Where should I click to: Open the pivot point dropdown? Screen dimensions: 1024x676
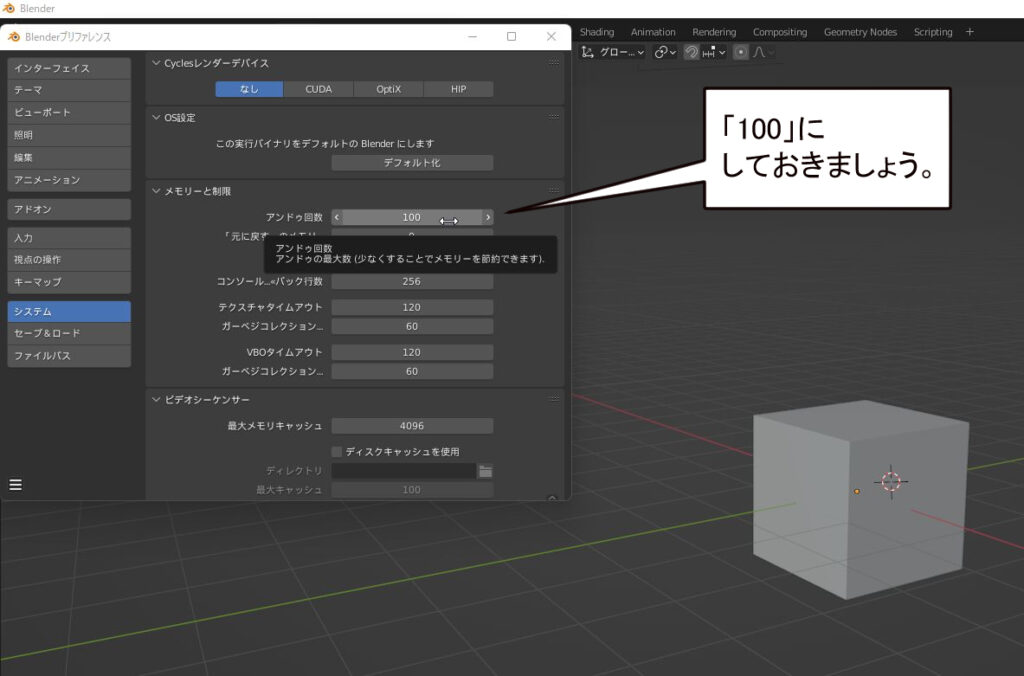pyautogui.click(x=665, y=52)
